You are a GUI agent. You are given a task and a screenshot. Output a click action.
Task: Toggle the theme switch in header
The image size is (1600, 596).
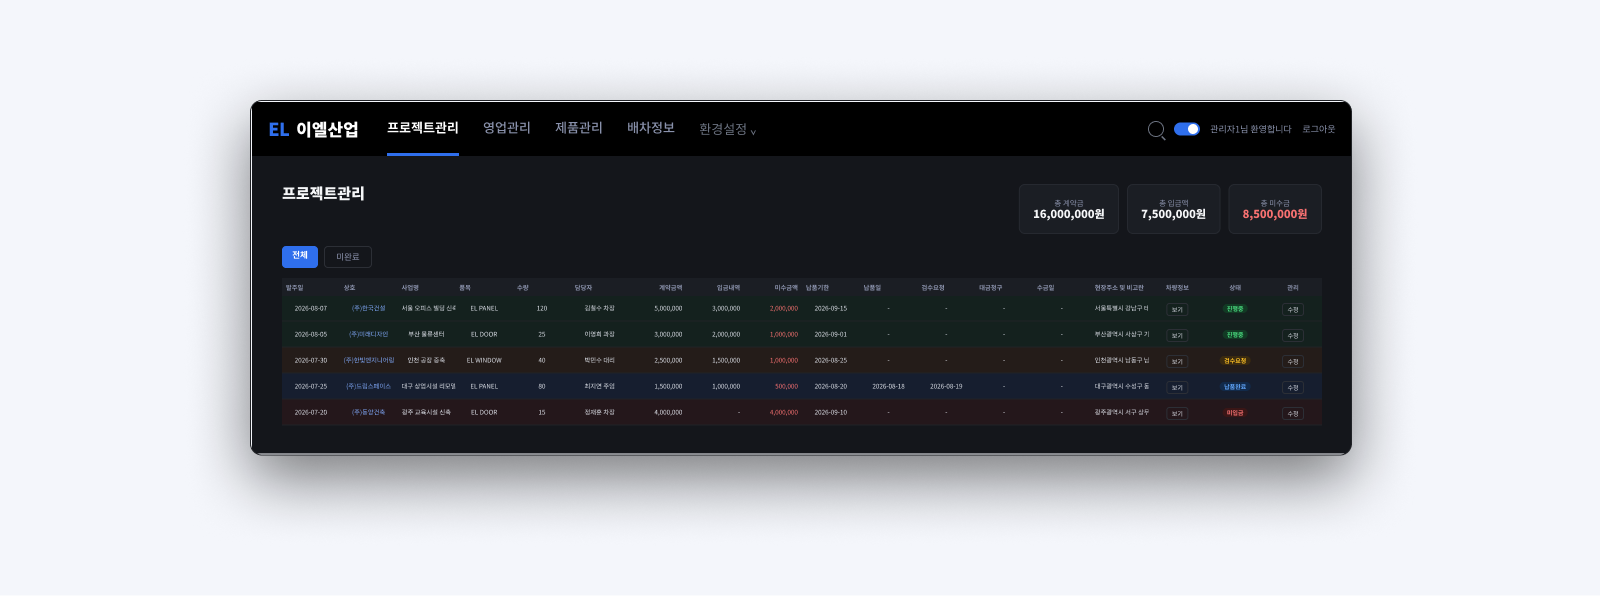(1187, 129)
